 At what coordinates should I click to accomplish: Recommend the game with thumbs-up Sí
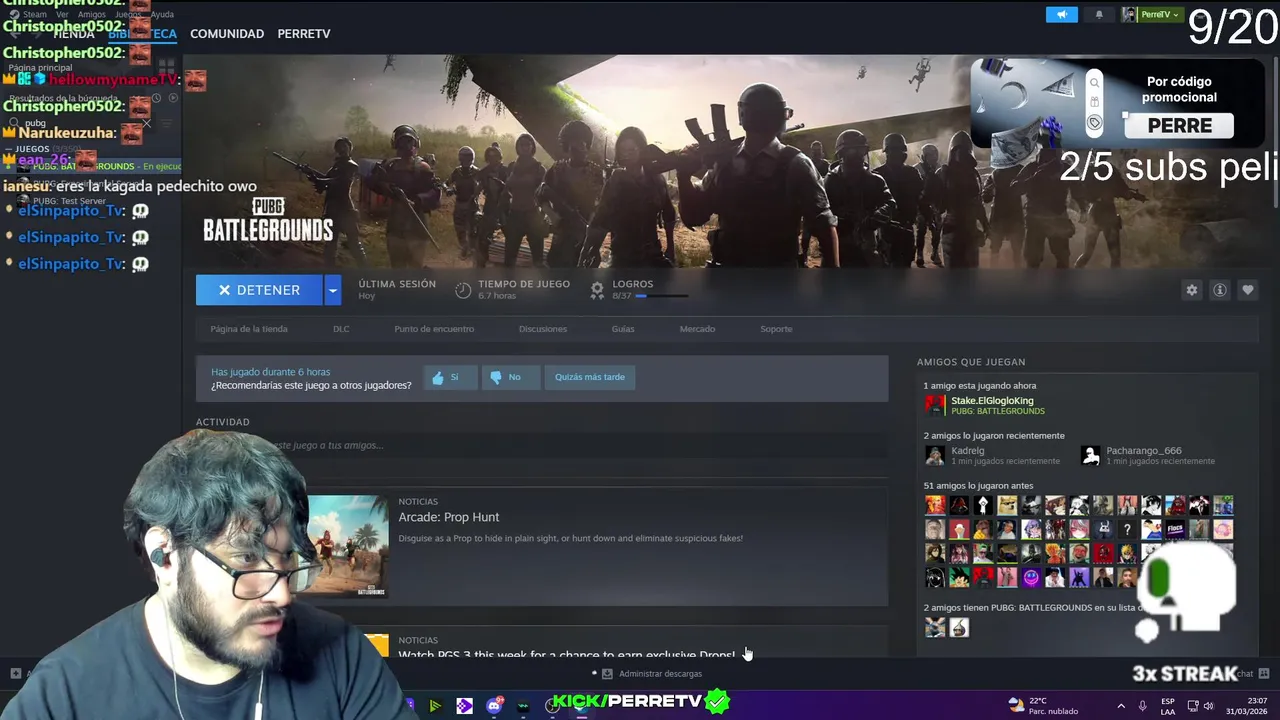(450, 377)
